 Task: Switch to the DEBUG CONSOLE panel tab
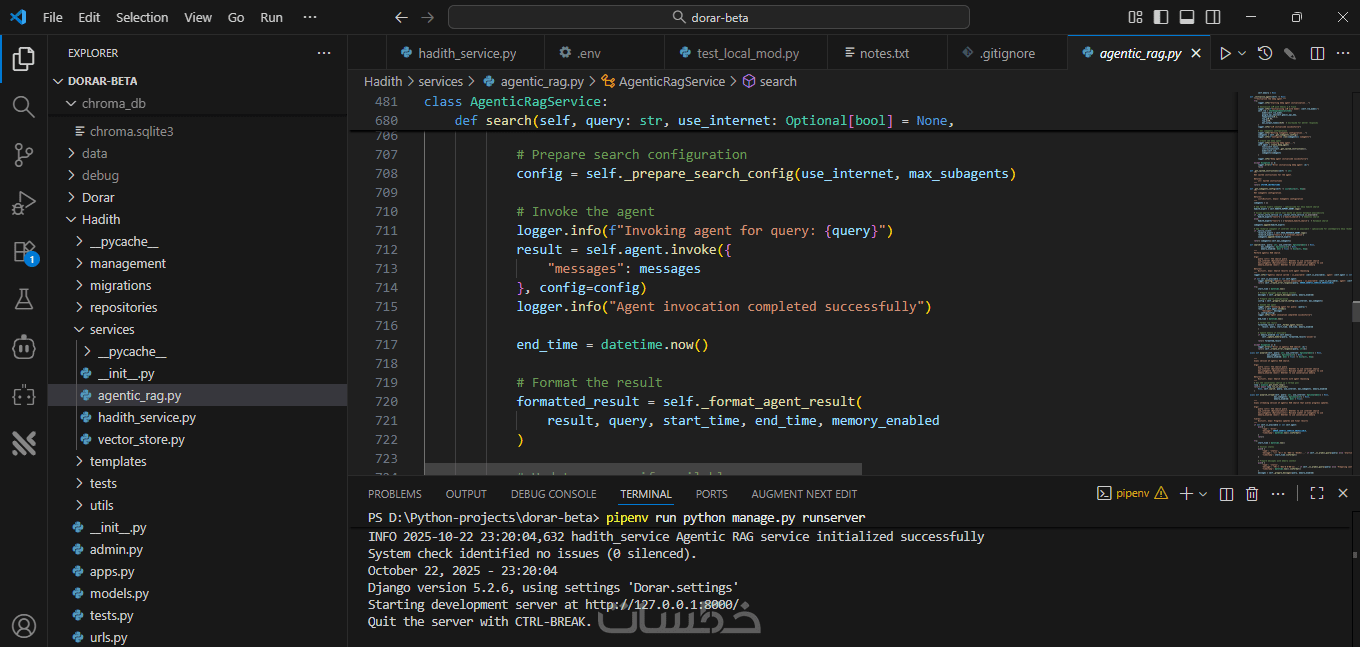pos(553,494)
